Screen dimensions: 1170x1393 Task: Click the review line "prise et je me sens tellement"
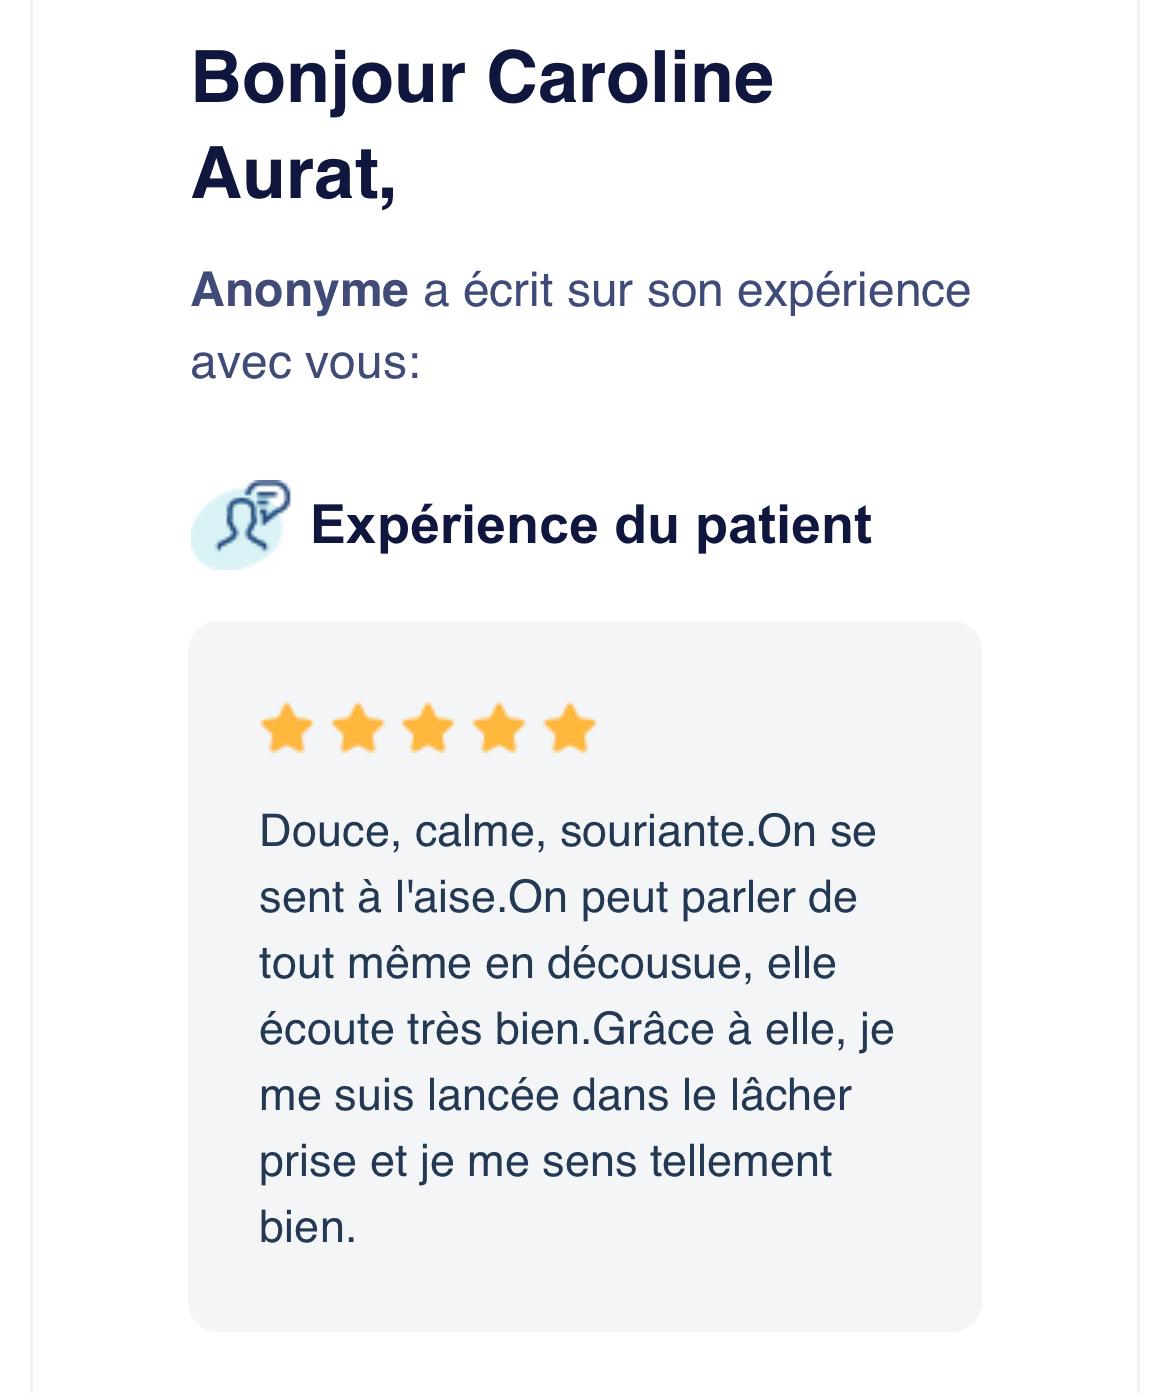545,1161
